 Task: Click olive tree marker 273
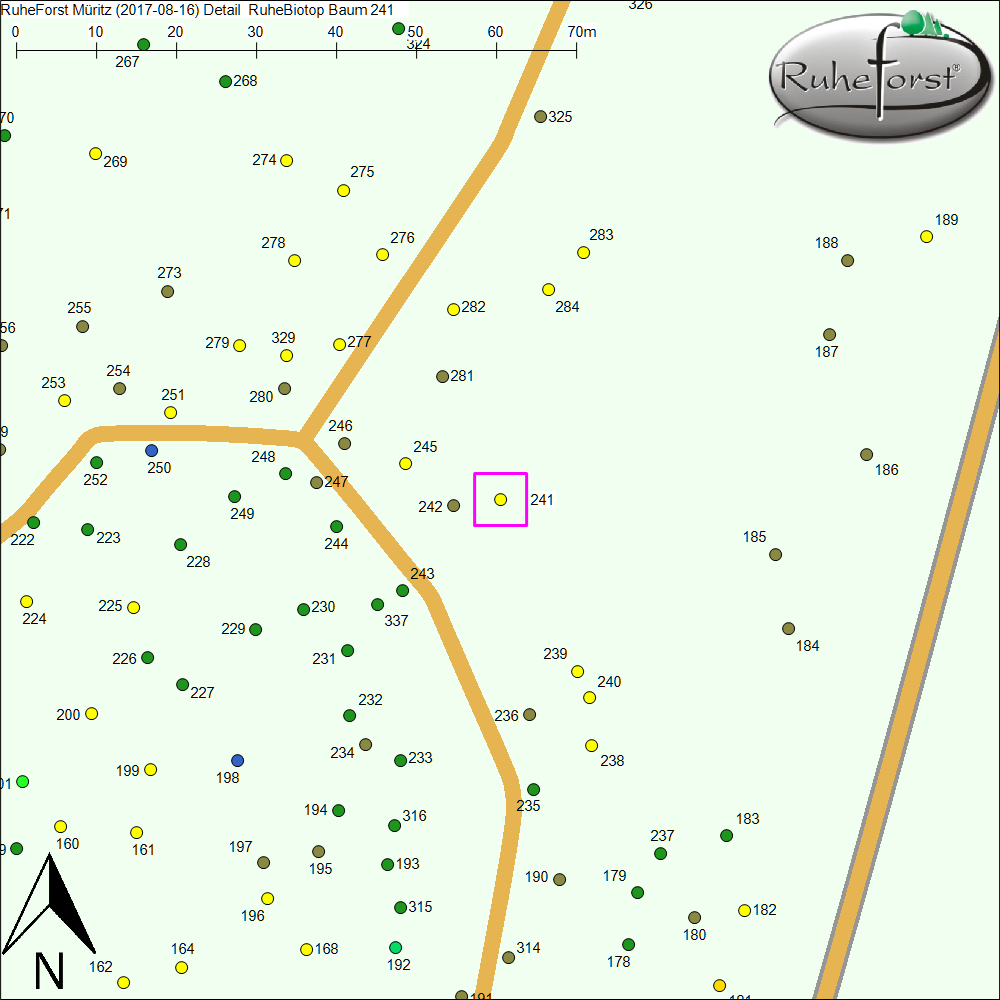[x=167, y=291]
